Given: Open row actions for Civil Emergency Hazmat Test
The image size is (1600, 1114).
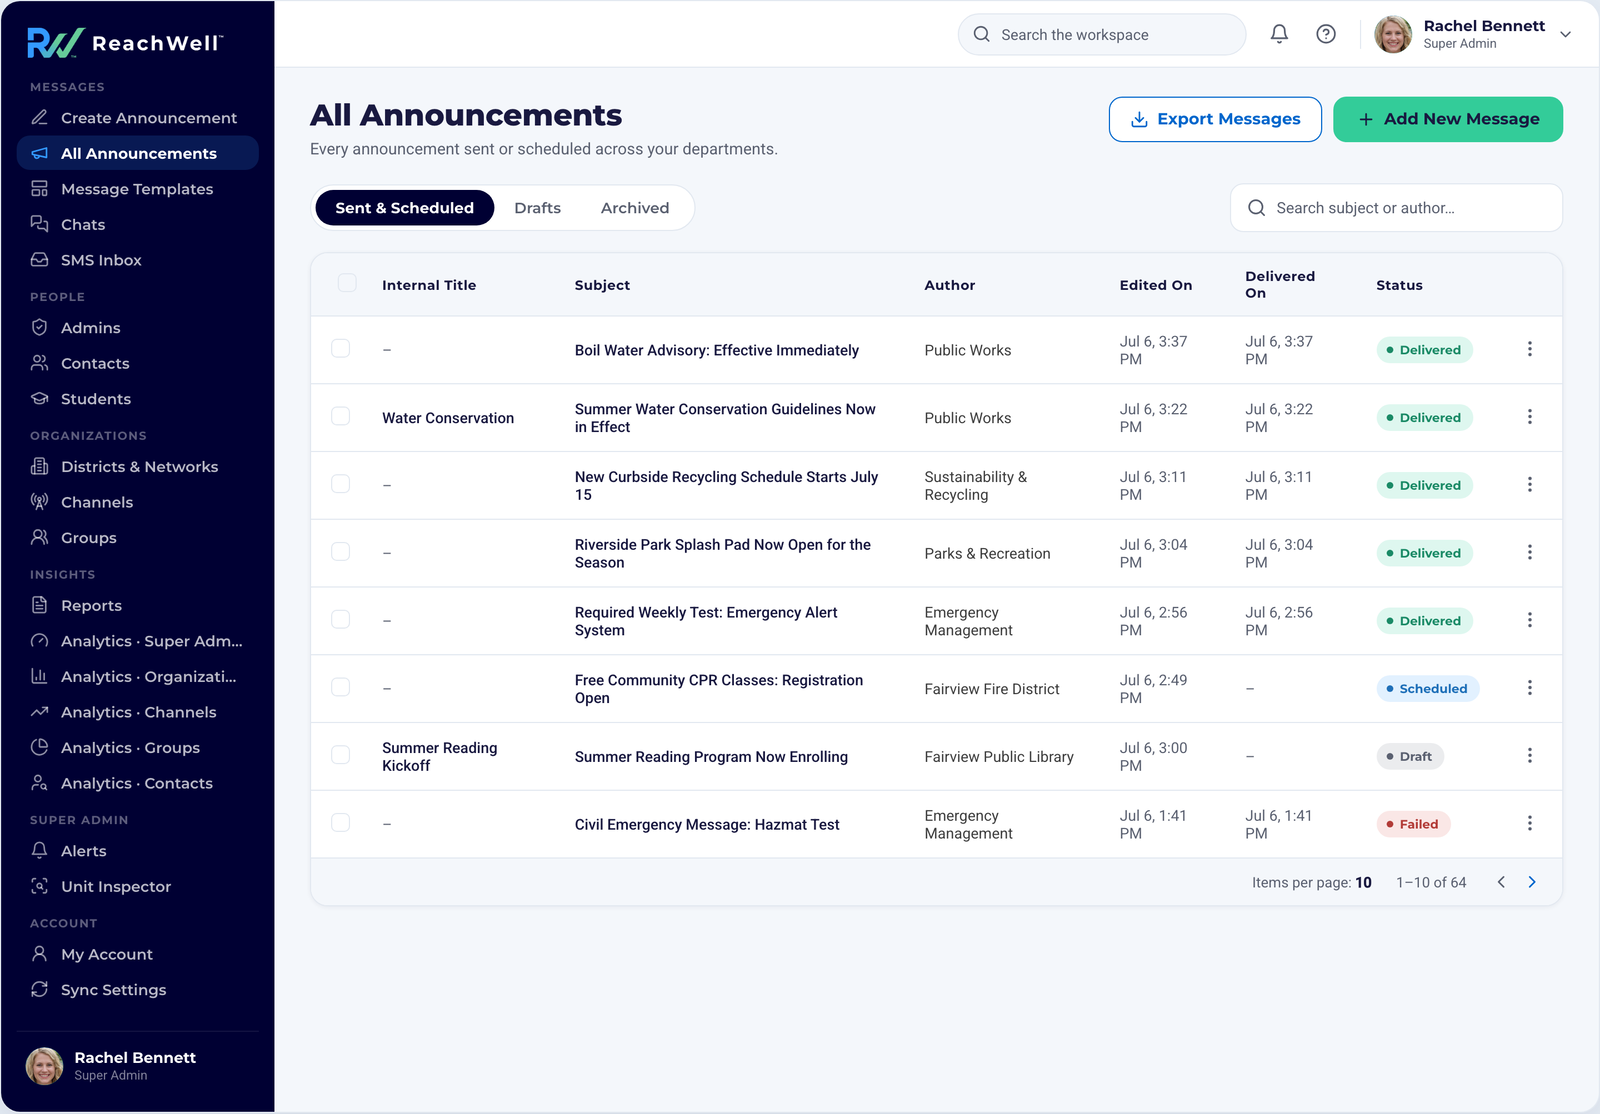Looking at the screenshot, I should pos(1529,823).
